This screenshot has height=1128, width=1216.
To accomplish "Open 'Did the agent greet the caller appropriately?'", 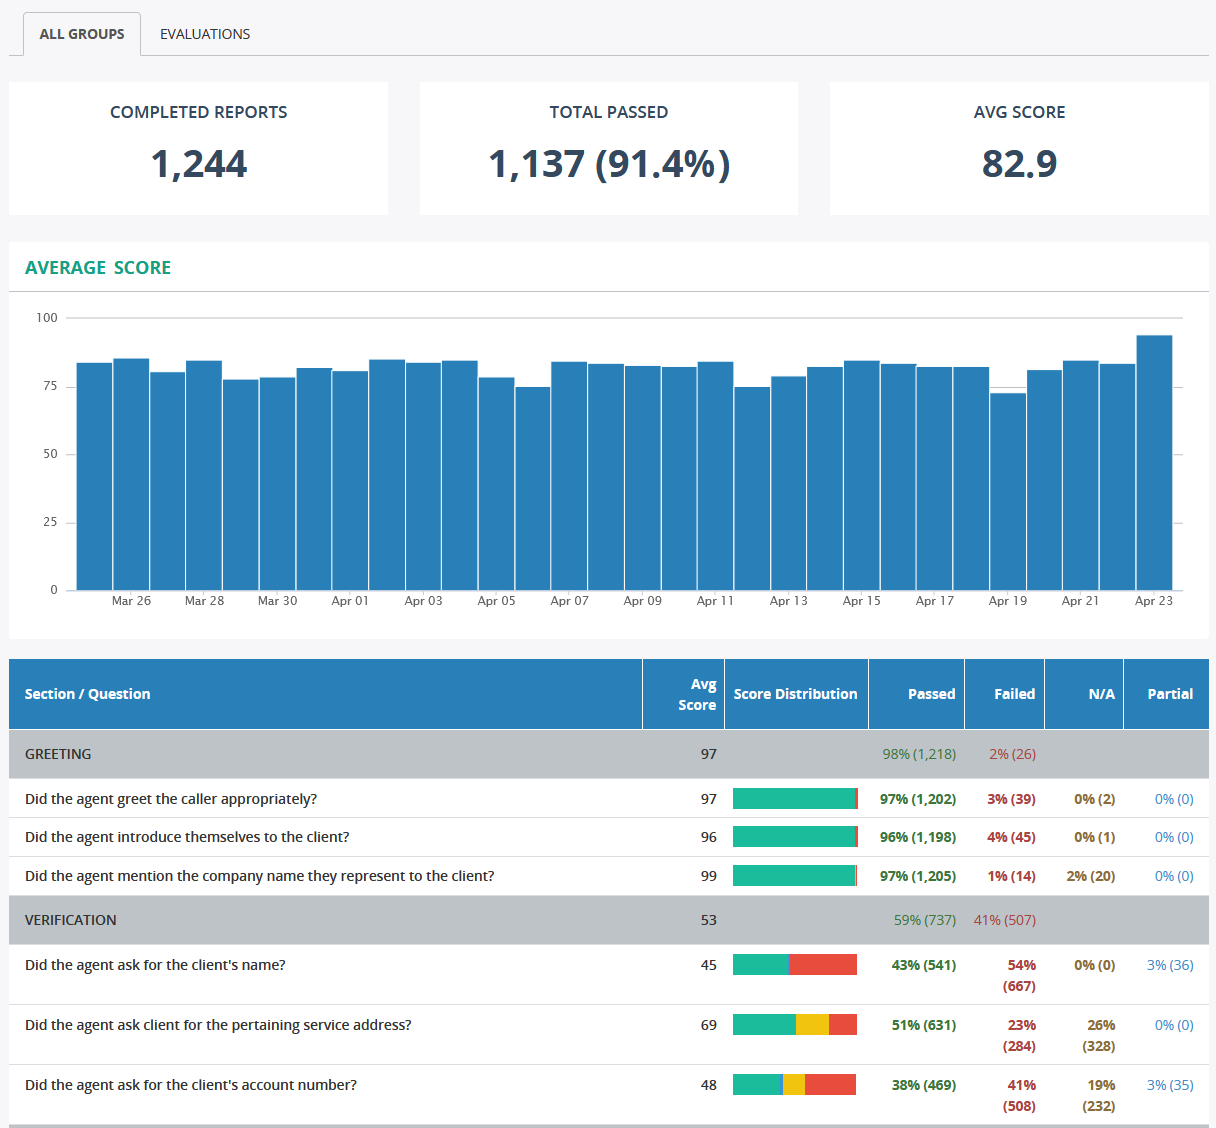I will point(171,799).
